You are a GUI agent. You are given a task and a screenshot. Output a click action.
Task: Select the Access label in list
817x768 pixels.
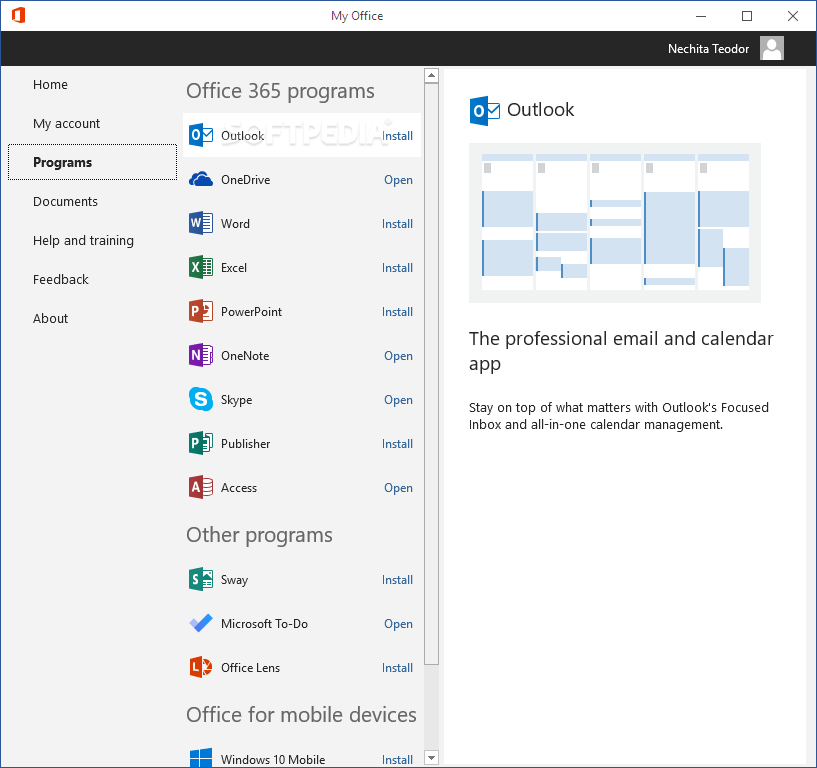click(239, 488)
